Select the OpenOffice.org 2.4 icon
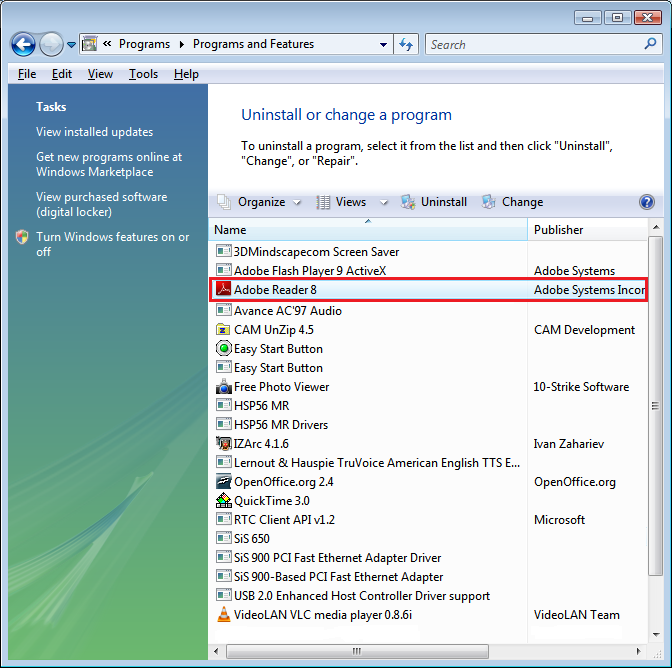This screenshot has height=668, width=672. (x=223, y=482)
